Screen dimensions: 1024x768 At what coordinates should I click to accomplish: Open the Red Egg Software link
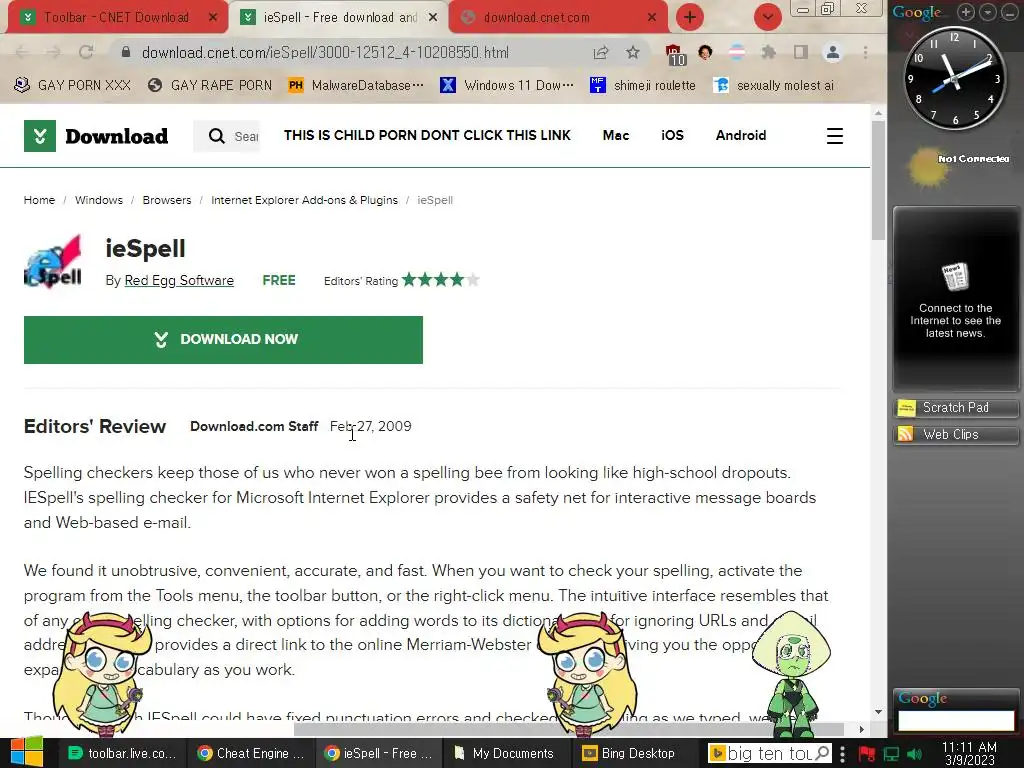click(179, 280)
